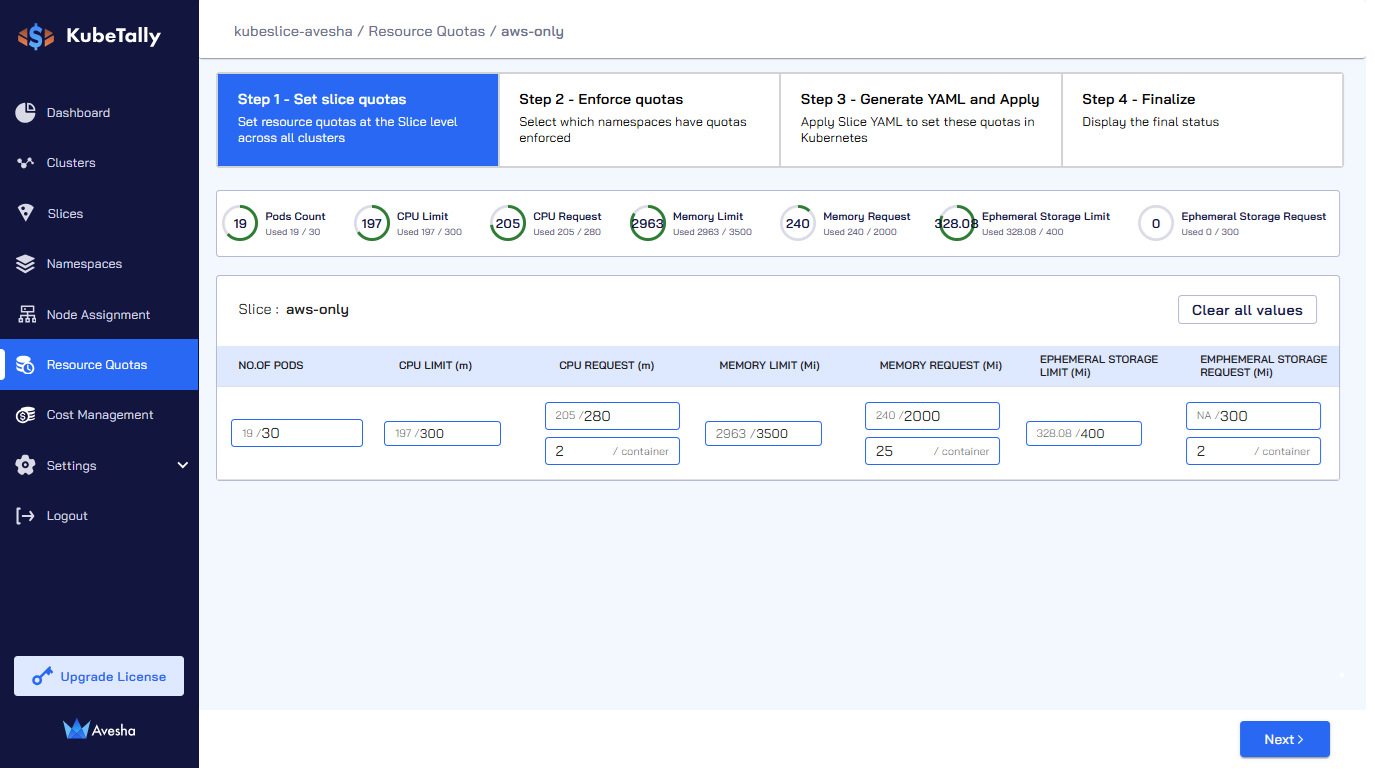1375x782 pixels.
Task: Open Step 4 - Finalize tab
Action: click(1202, 119)
